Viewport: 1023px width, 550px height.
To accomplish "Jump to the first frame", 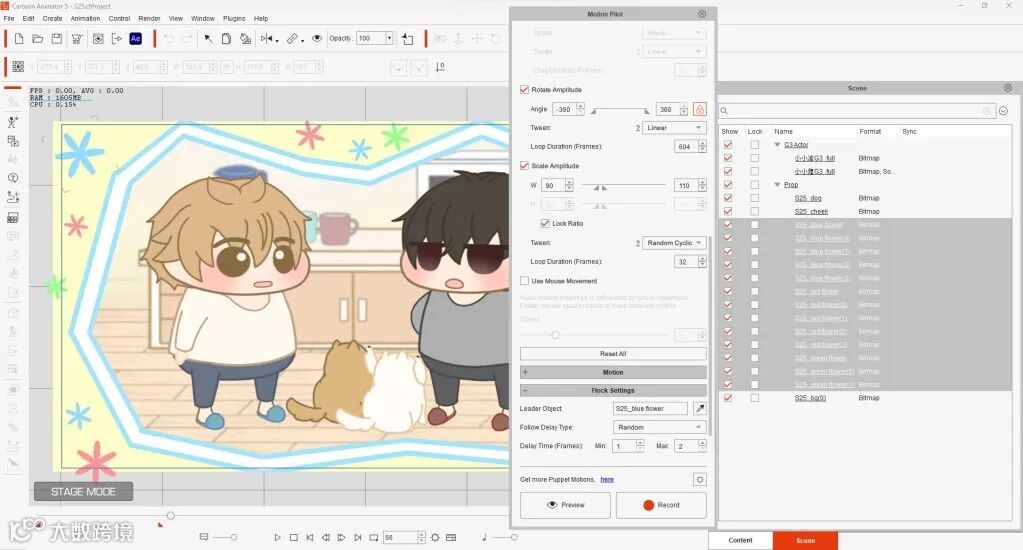I will point(310,538).
